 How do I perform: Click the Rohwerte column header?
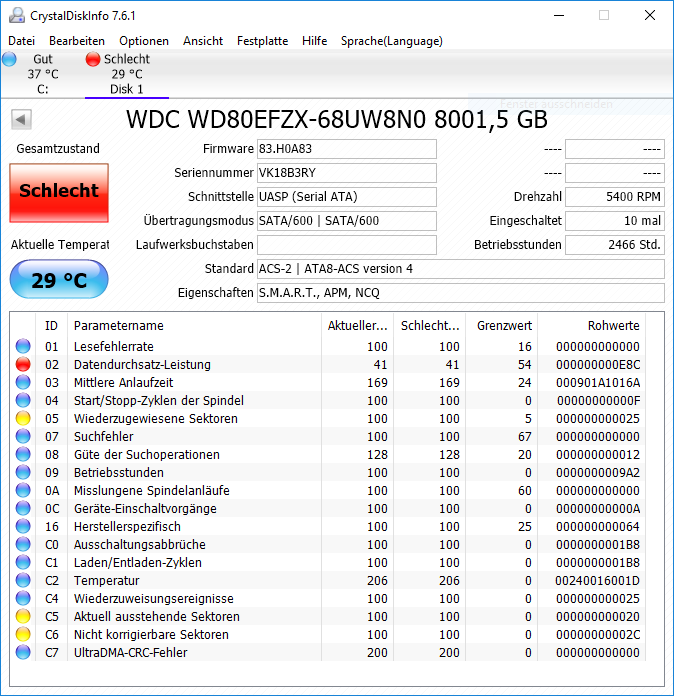[x=592, y=325]
